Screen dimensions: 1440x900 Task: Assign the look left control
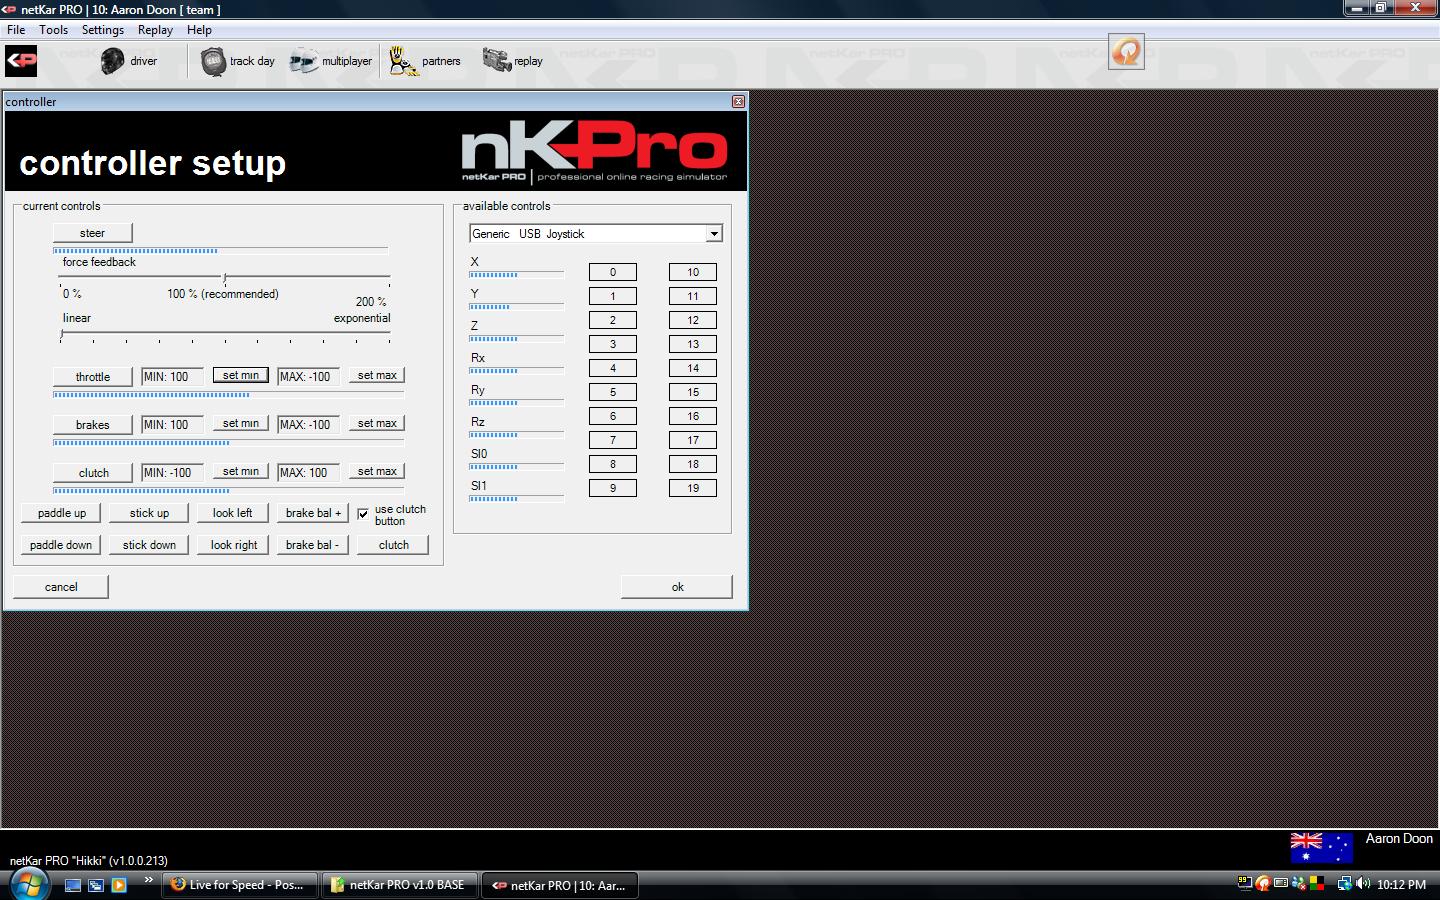tap(233, 513)
